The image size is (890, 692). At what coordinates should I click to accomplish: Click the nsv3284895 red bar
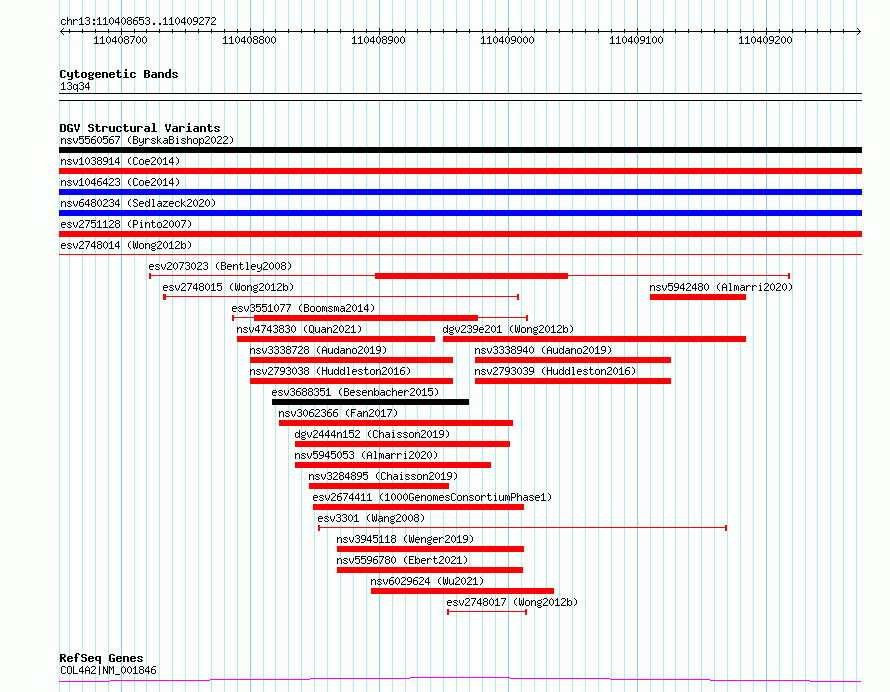[x=379, y=486]
